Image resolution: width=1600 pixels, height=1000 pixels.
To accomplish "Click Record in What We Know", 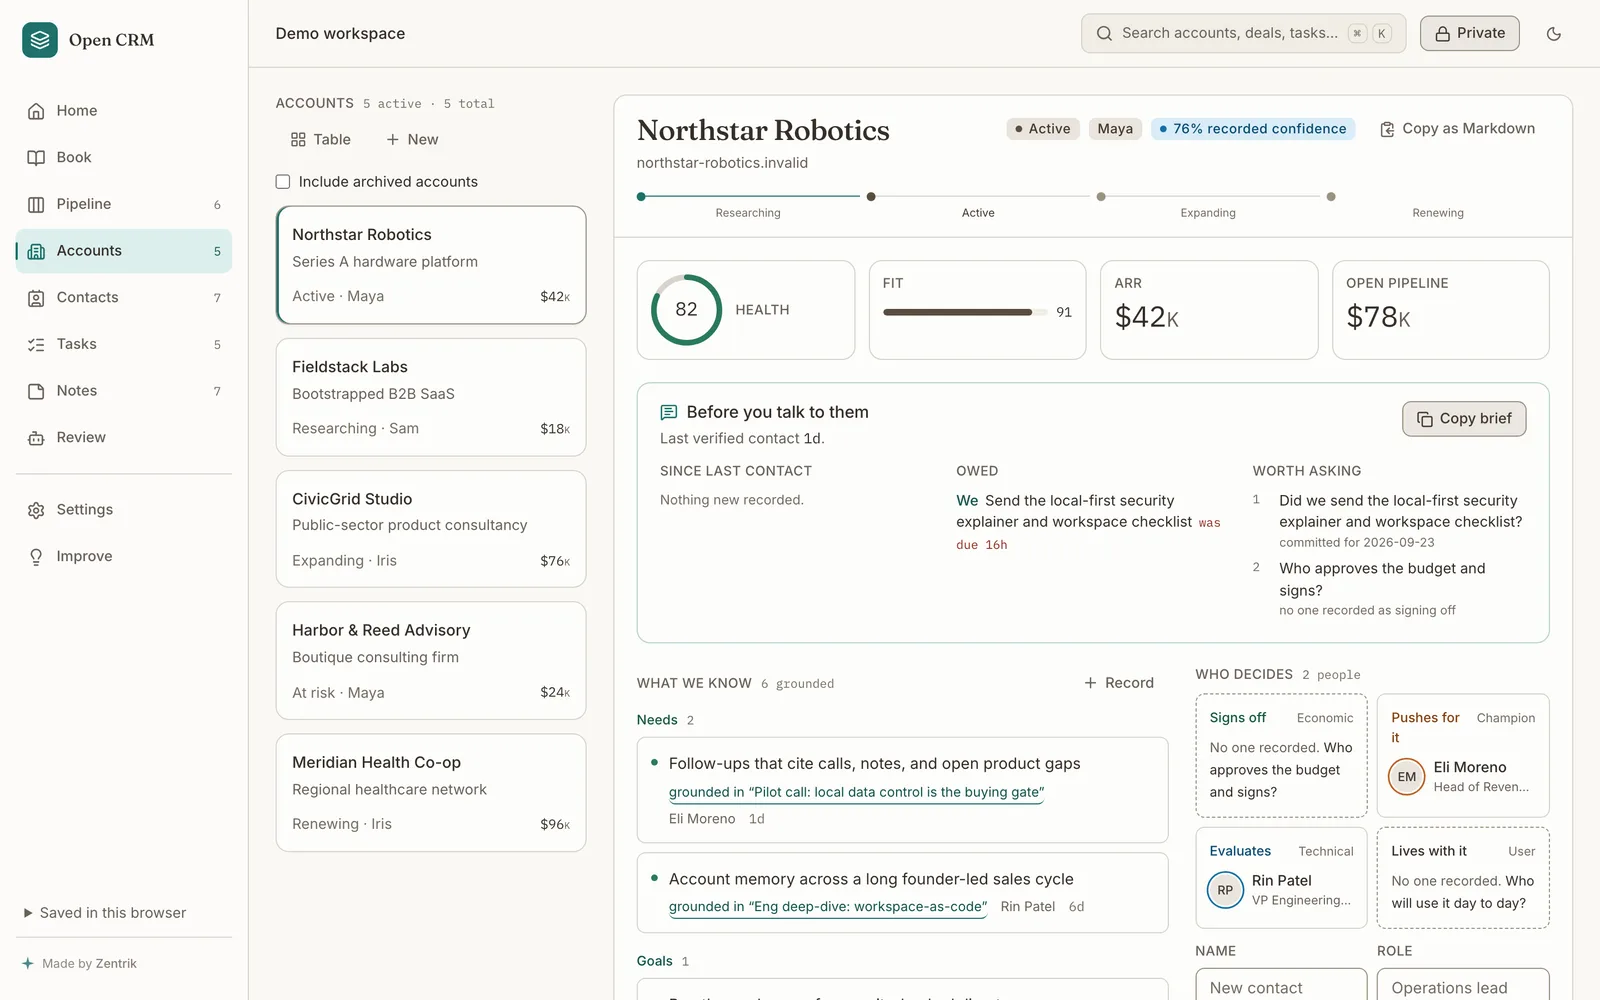I will click(1119, 683).
